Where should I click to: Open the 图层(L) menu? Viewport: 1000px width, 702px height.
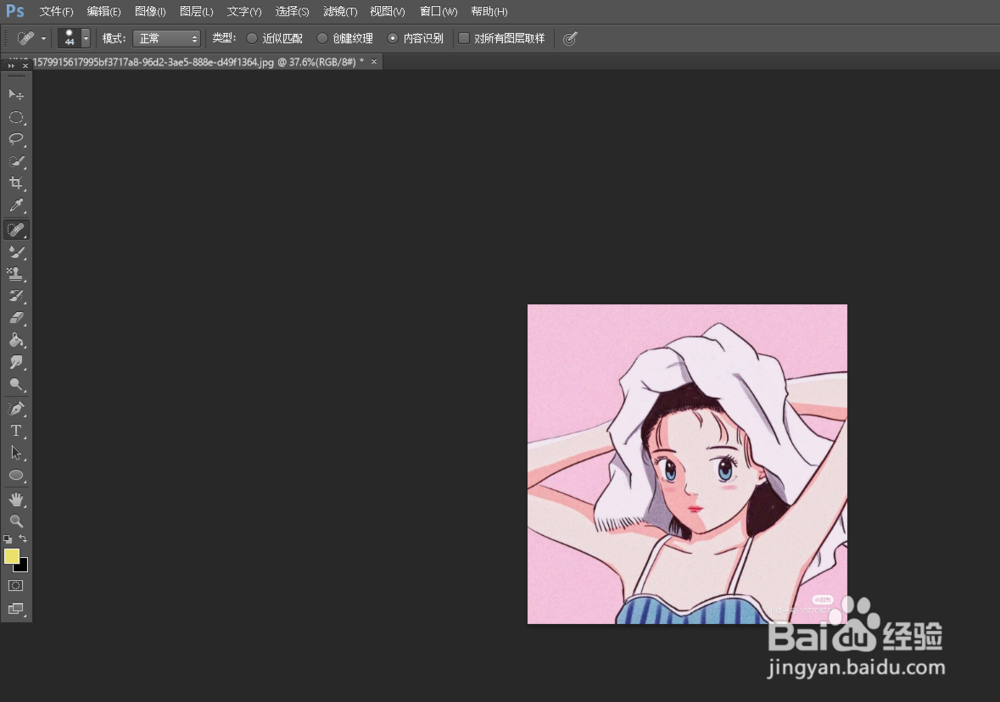[196, 11]
